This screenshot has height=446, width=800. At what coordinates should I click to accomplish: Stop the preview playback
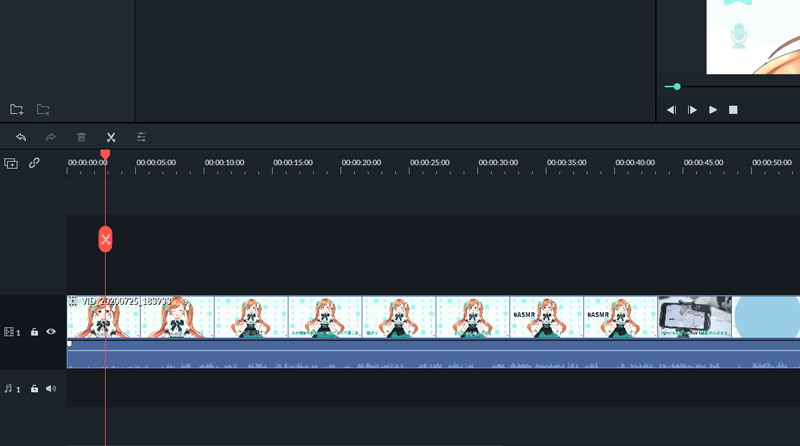tap(733, 110)
